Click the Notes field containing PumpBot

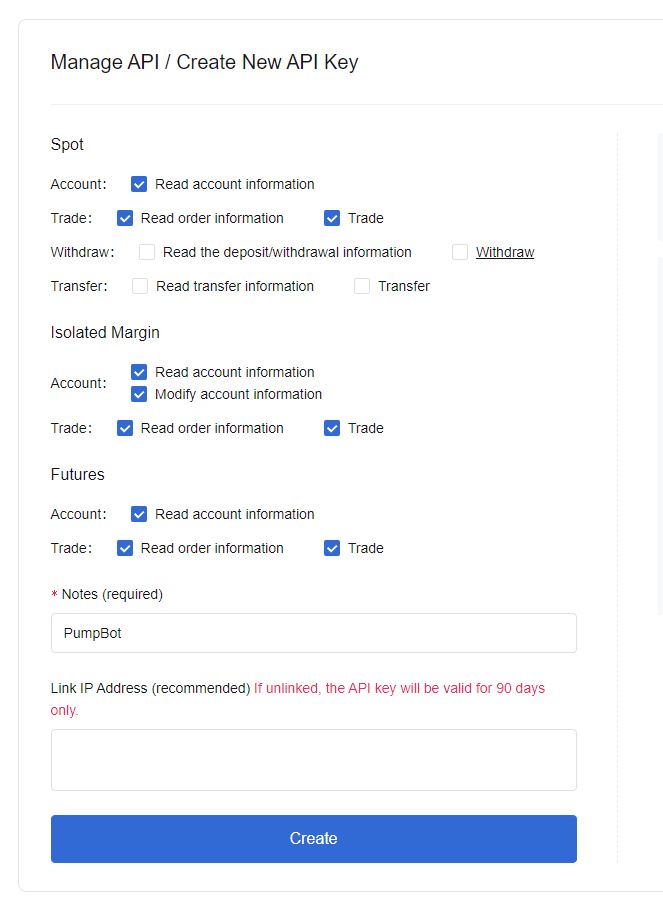(x=313, y=633)
